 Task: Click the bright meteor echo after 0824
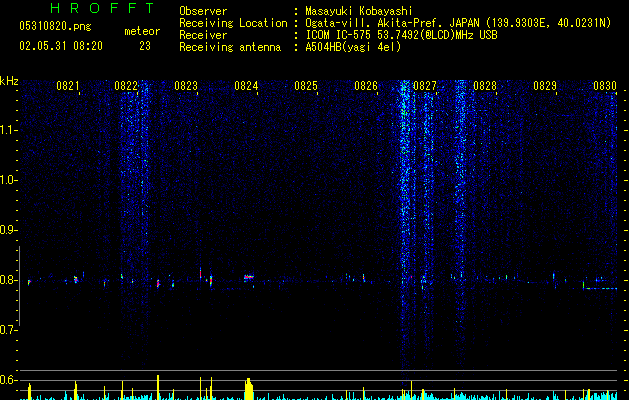(x=249, y=277)
